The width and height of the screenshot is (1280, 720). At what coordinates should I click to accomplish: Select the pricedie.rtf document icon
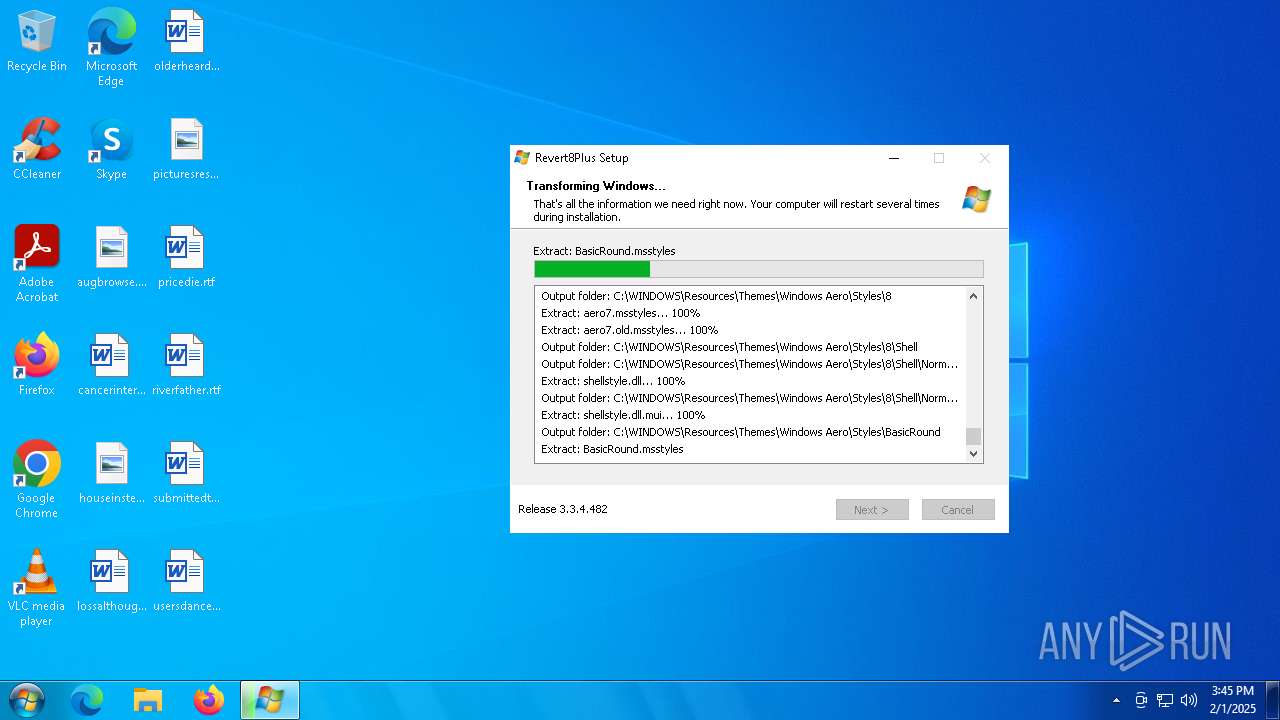[186, 258]
